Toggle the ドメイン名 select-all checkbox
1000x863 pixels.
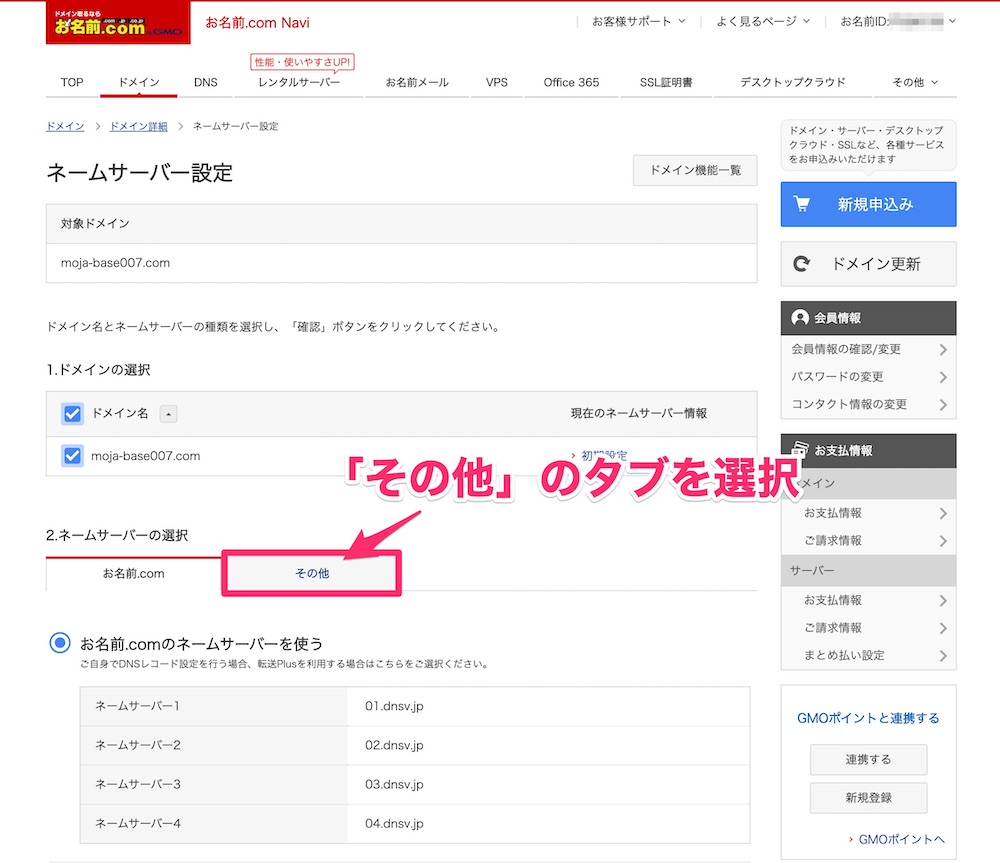click(72, 413)
